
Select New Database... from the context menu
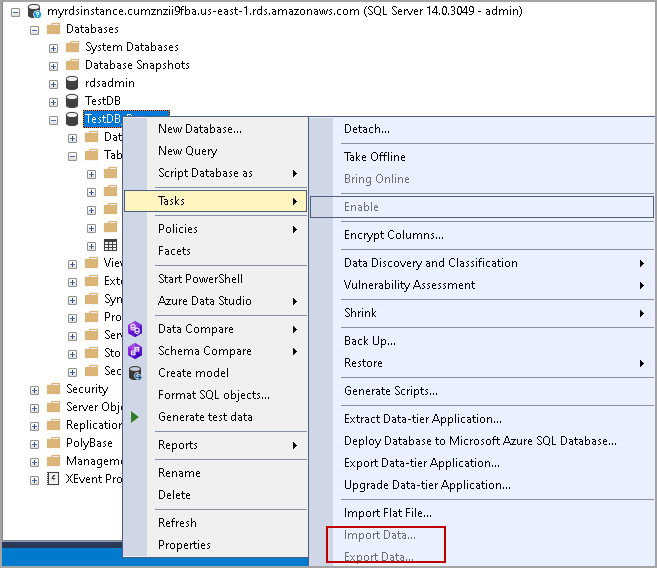(x=216, y=129)
